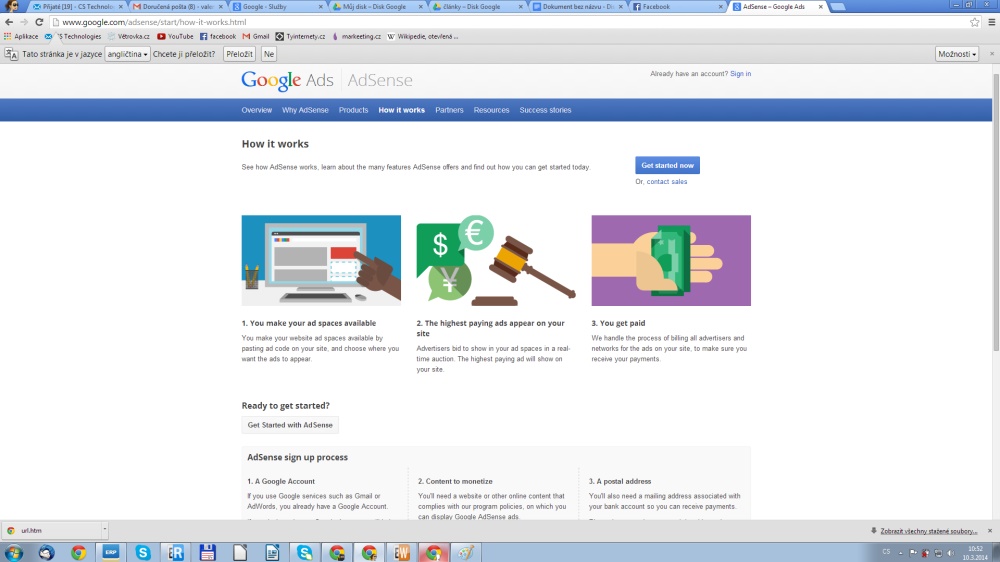Open the Success stories nav item
This screenshot has width=1000, height=562.
(545, 110)
